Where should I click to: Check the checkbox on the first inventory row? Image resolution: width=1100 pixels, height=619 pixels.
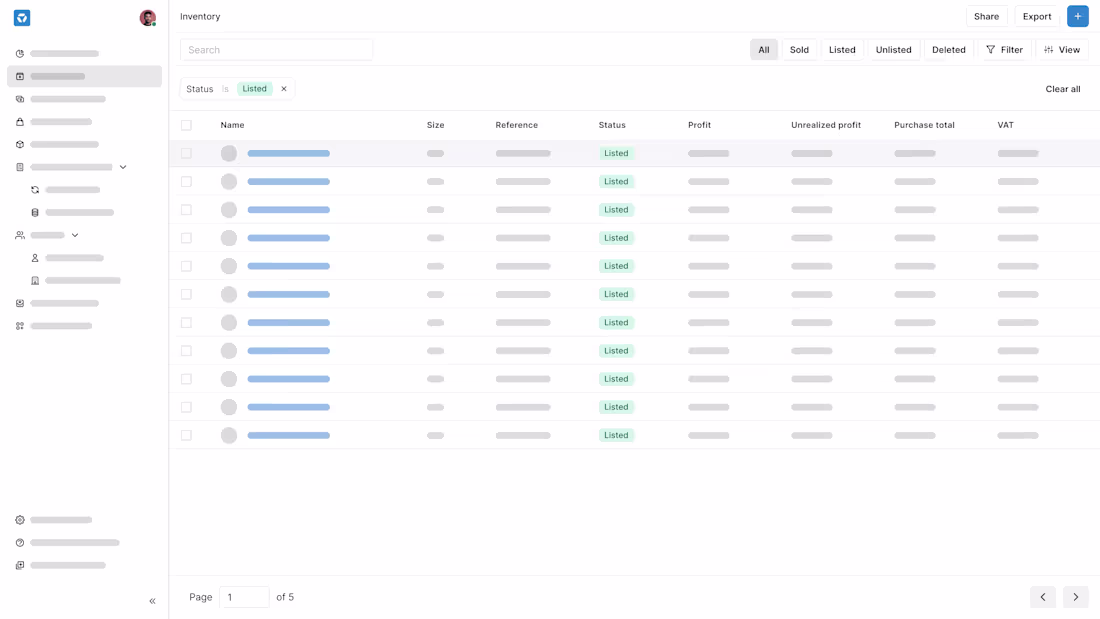pyautogui.click(x=186, y=153)
